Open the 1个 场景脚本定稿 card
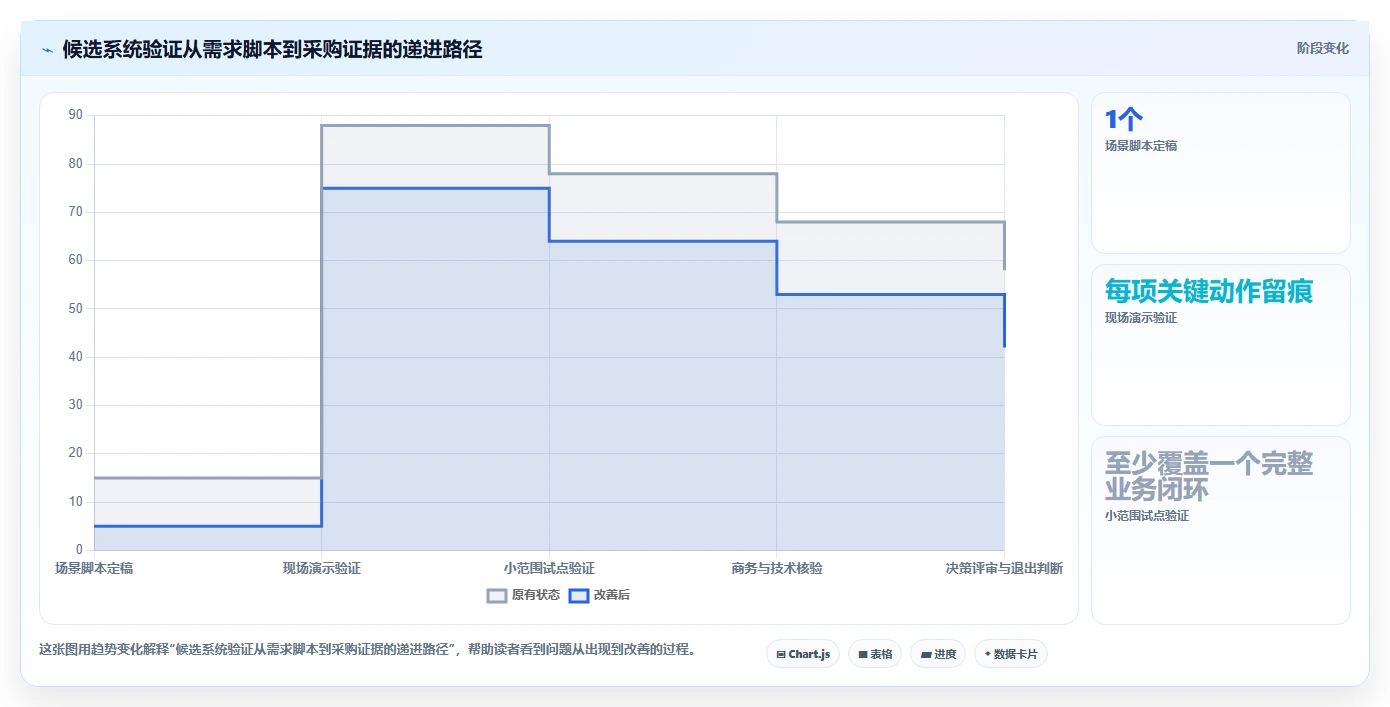1390x707 pixels. (x=1221, y=173)
